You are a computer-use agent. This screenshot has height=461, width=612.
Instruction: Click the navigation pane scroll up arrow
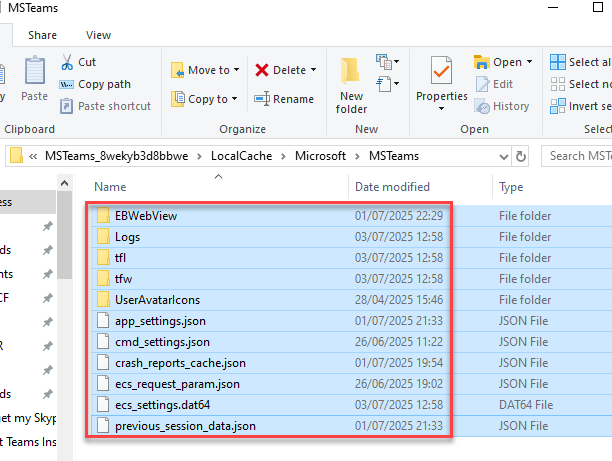coord(64,183)
